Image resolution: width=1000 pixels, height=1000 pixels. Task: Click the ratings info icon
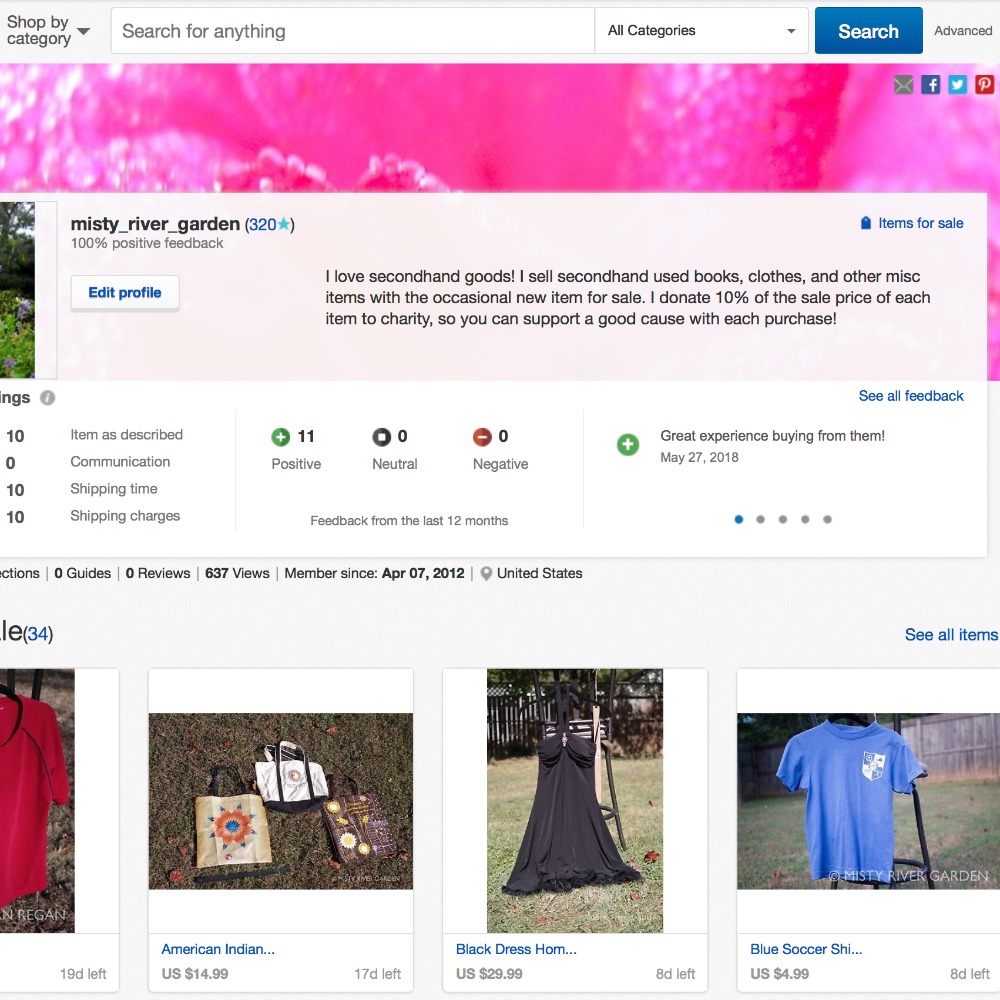tap(48, 398)
